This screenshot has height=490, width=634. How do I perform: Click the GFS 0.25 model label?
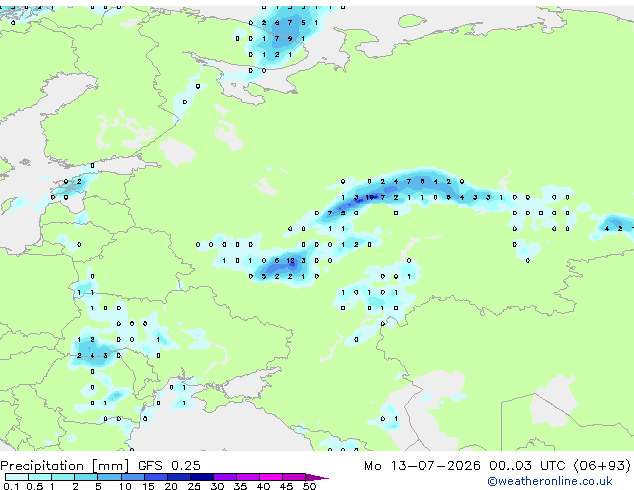point(169,465)
